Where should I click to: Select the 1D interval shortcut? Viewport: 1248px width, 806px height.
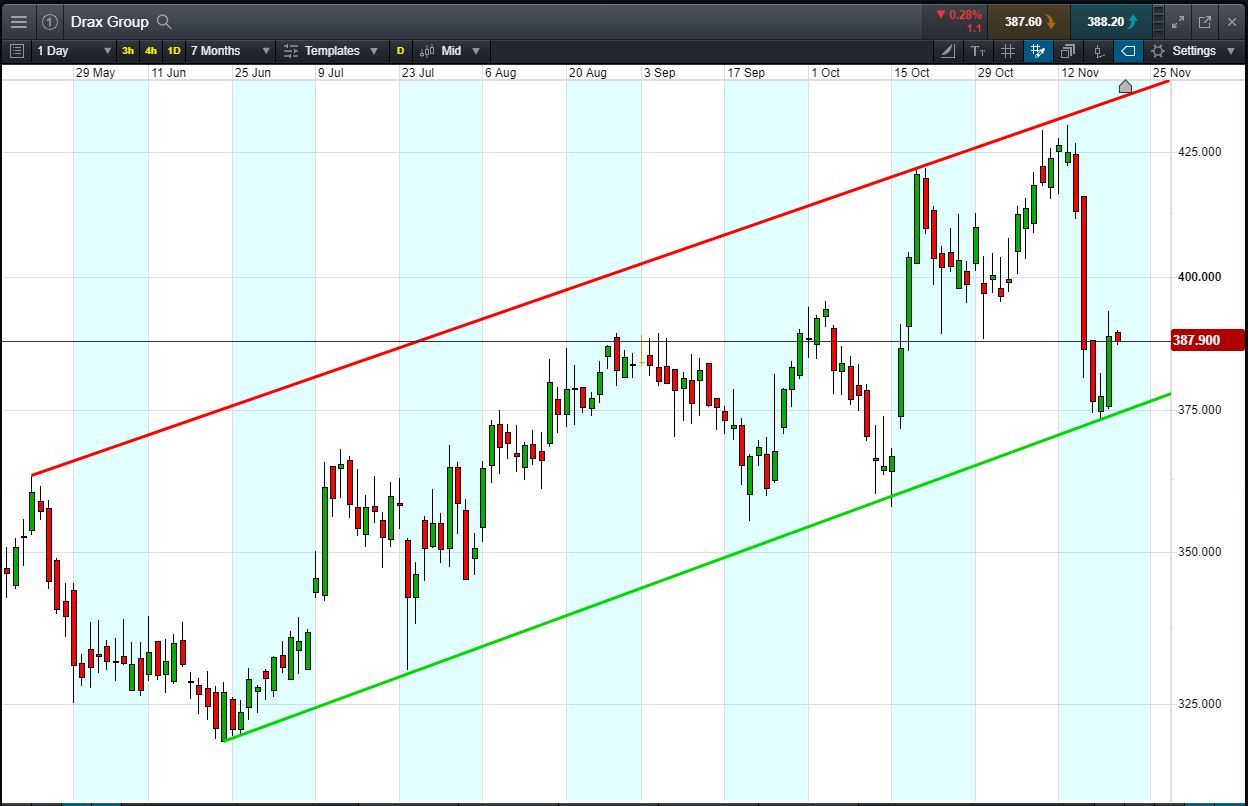(x=174, y=50)
